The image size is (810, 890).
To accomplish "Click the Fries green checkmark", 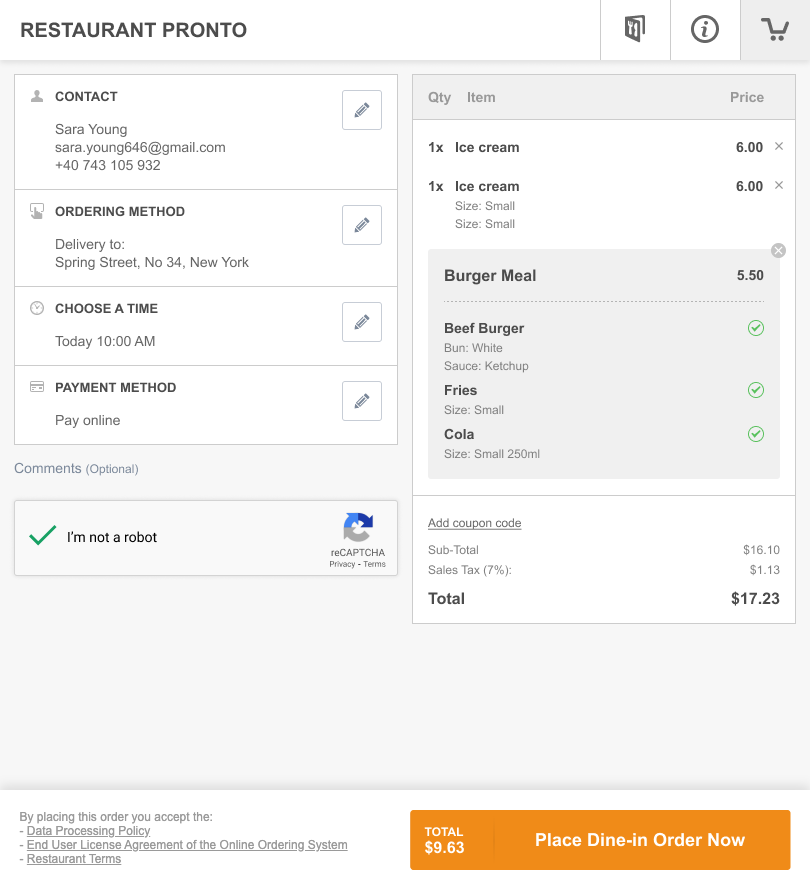I will 756,390.
